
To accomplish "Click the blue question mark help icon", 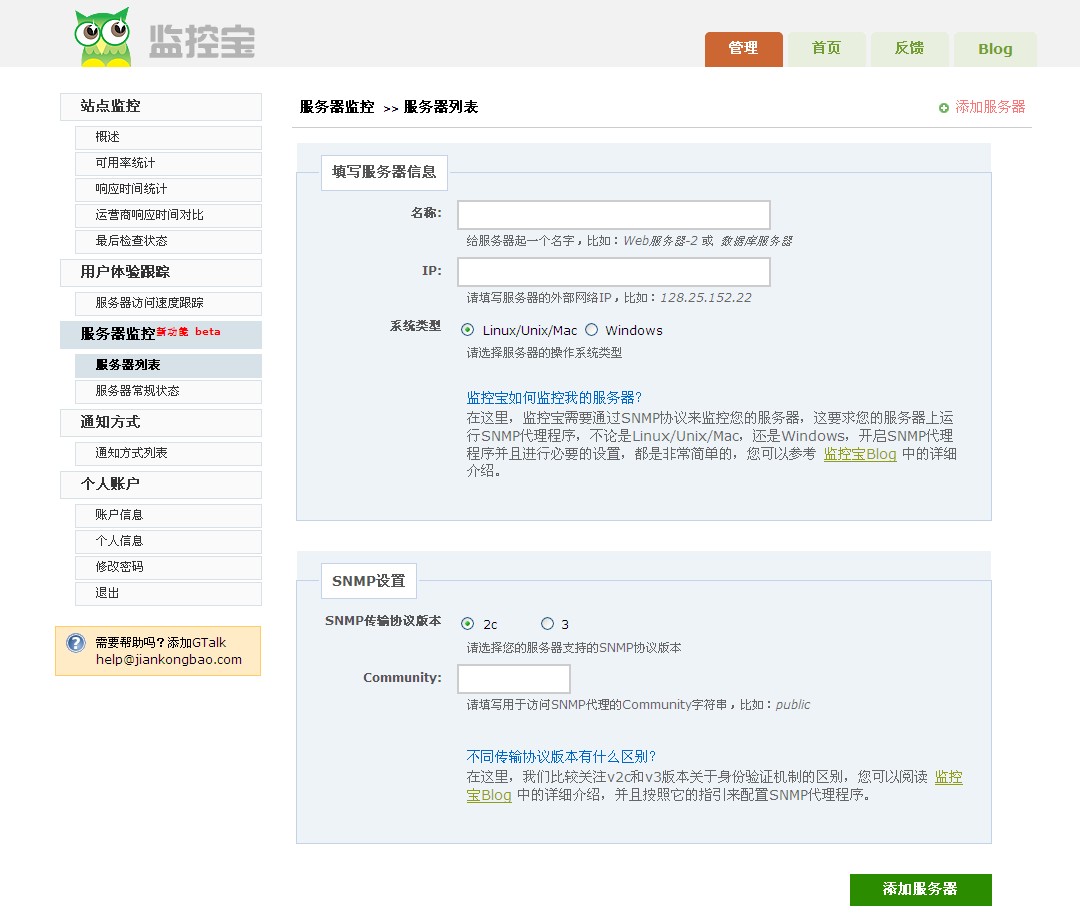I will [x=76, y=643].
